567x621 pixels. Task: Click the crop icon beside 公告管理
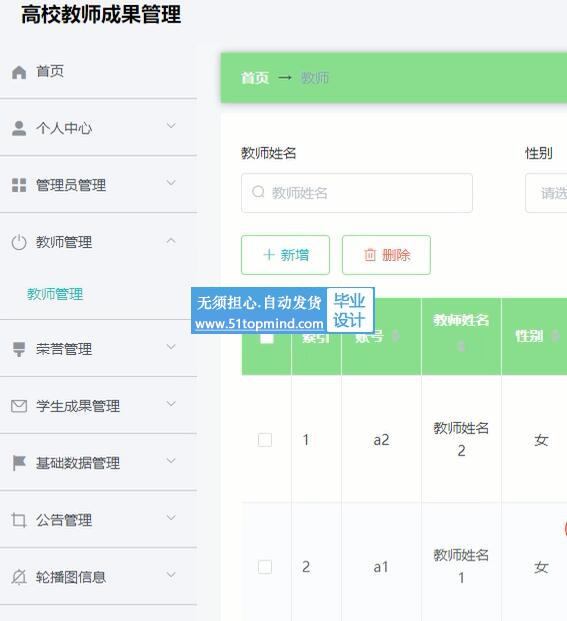click(x=19, y=520)
